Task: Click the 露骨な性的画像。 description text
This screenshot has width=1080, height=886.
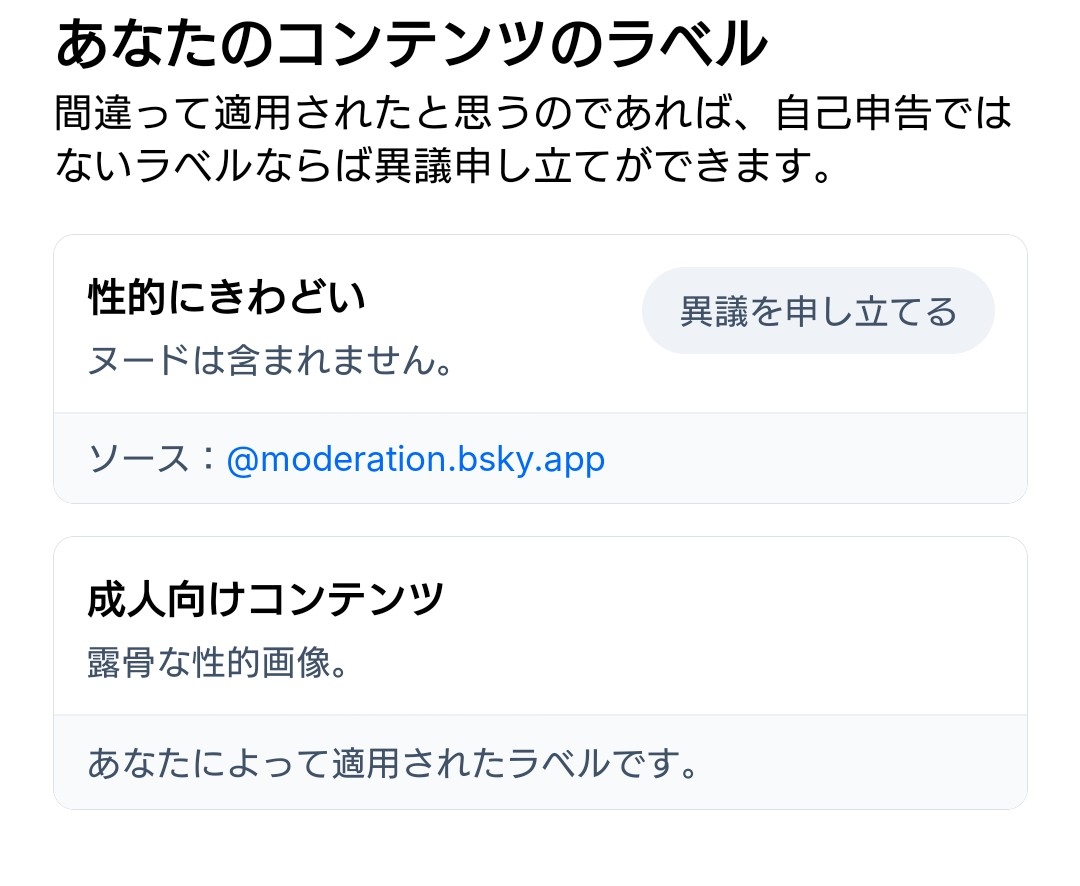Action: pos(217,662)
